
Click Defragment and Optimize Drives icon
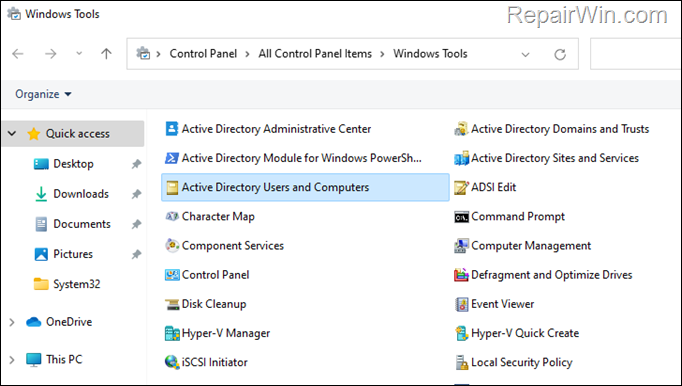tap(461, 275)
